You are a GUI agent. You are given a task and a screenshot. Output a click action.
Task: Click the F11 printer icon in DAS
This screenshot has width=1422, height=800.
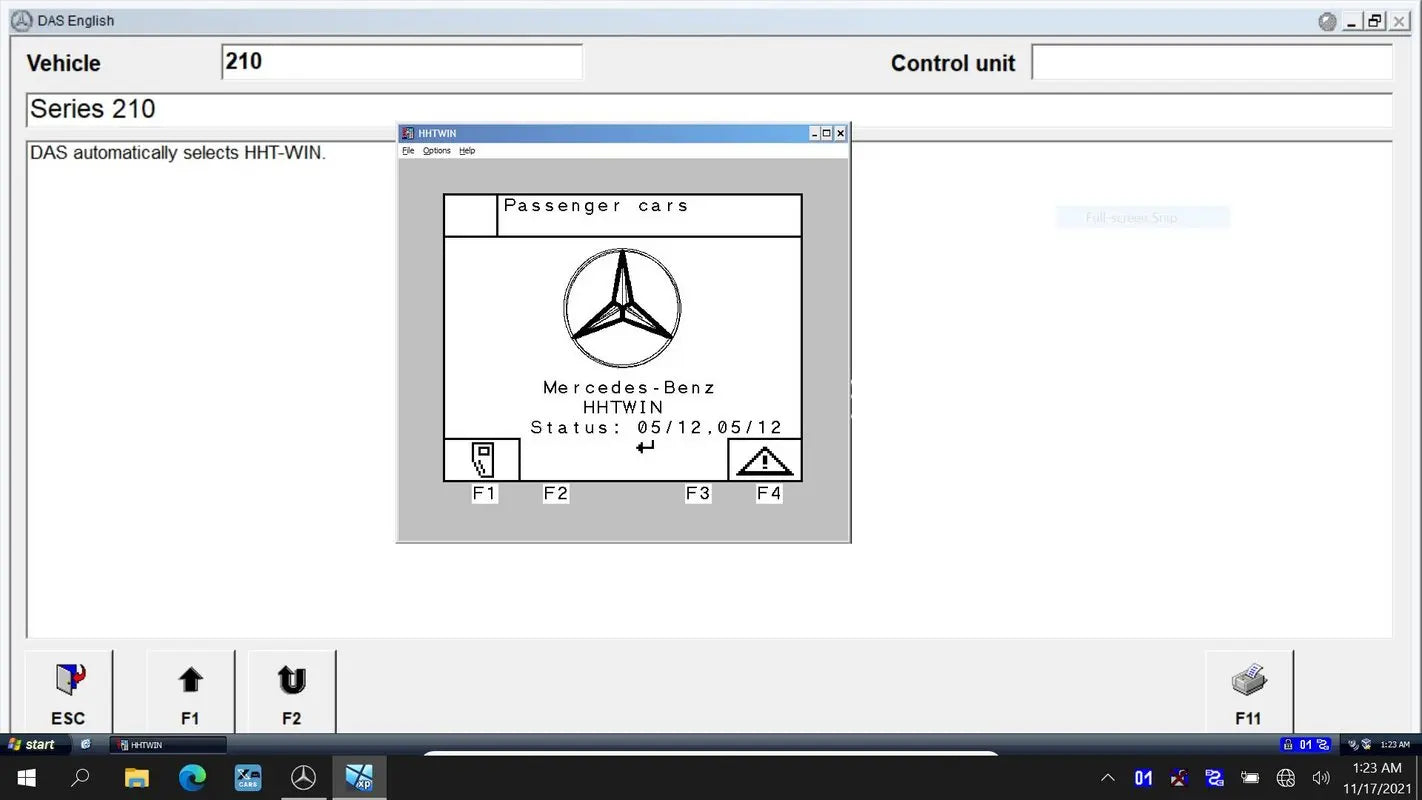point(1248,681)
